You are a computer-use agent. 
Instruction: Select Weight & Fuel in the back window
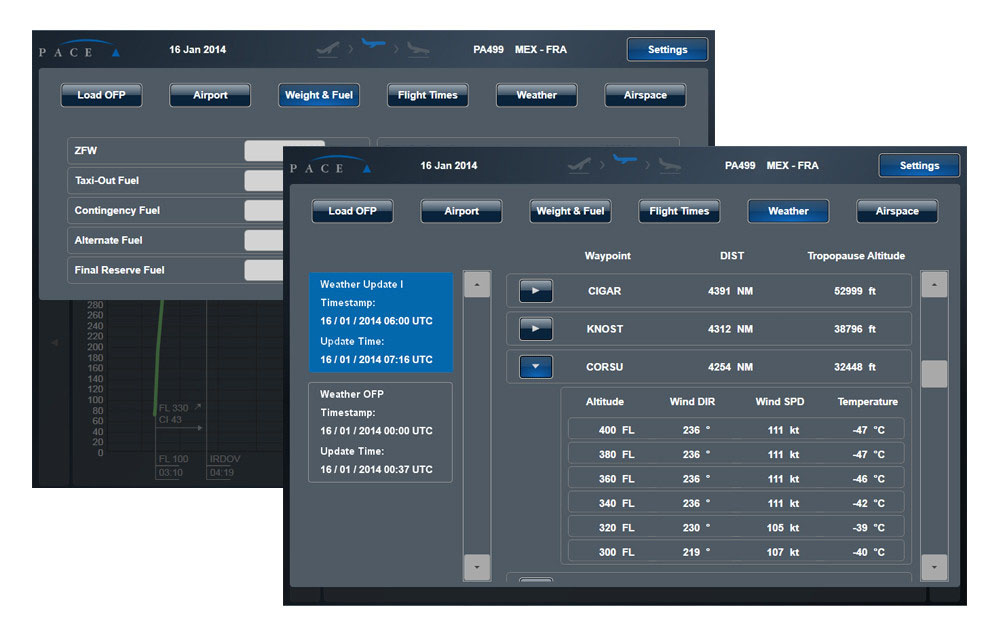tap(319, 95)
